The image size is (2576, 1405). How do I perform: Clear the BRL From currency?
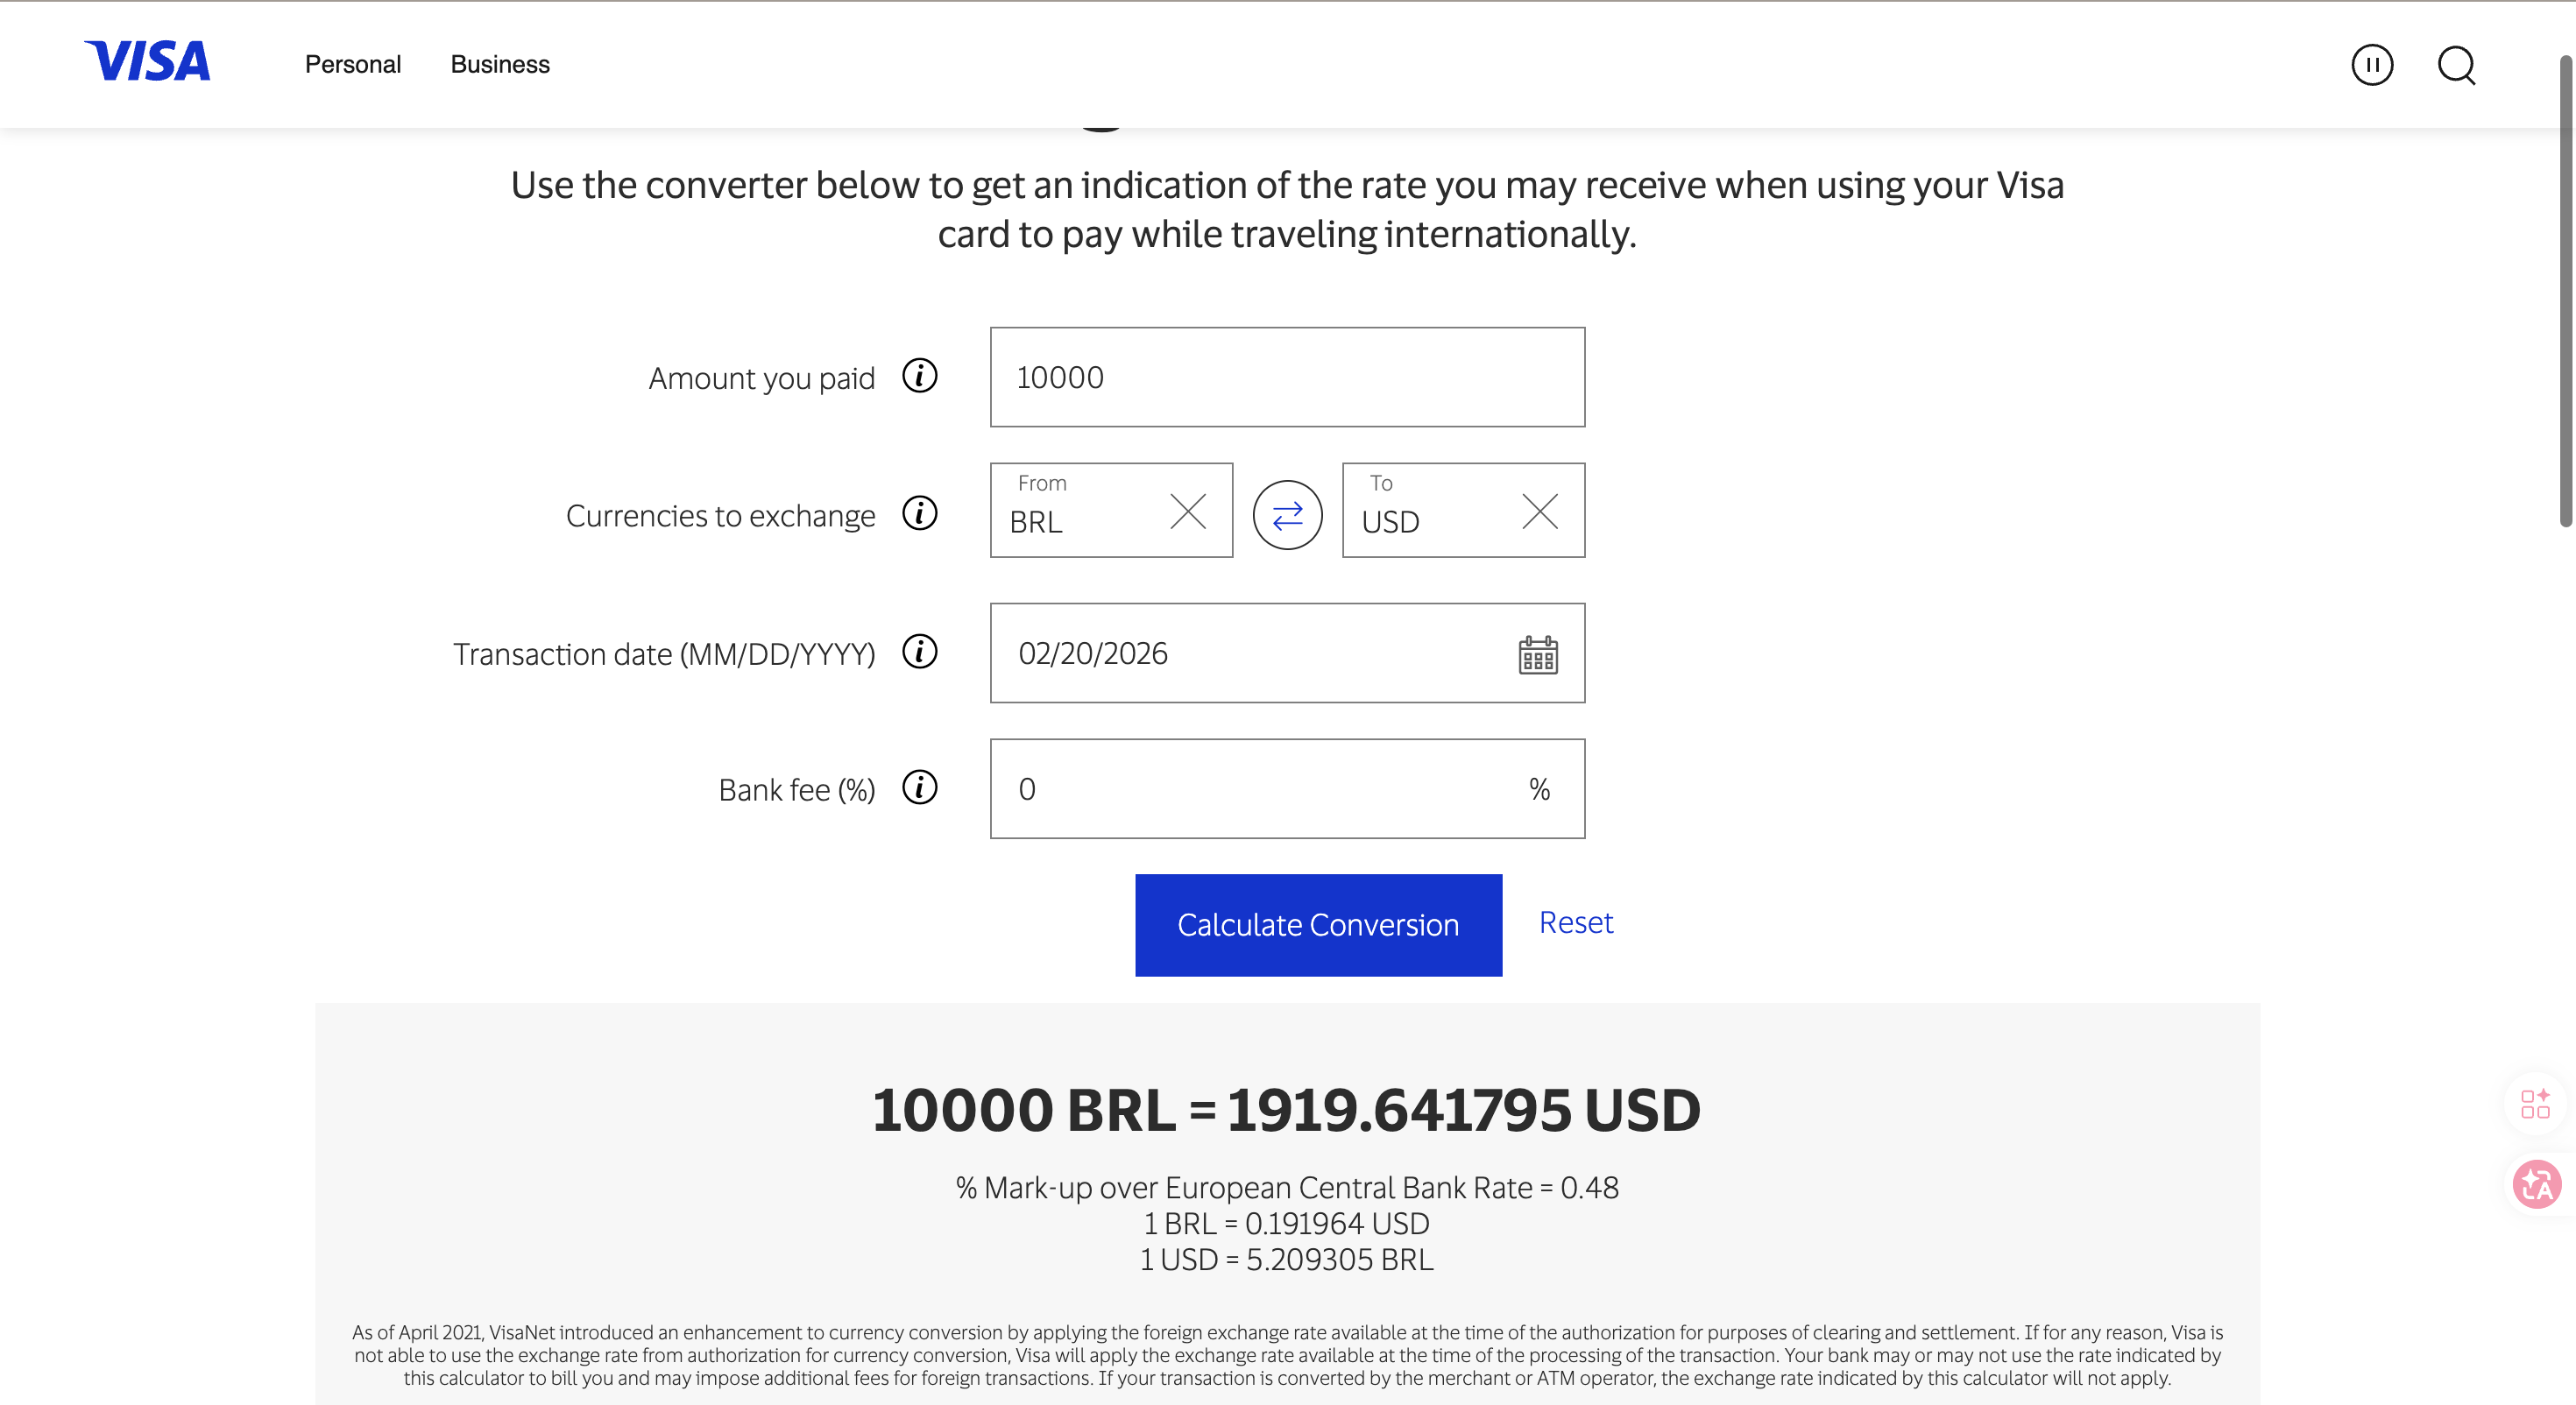(1187, 512)
